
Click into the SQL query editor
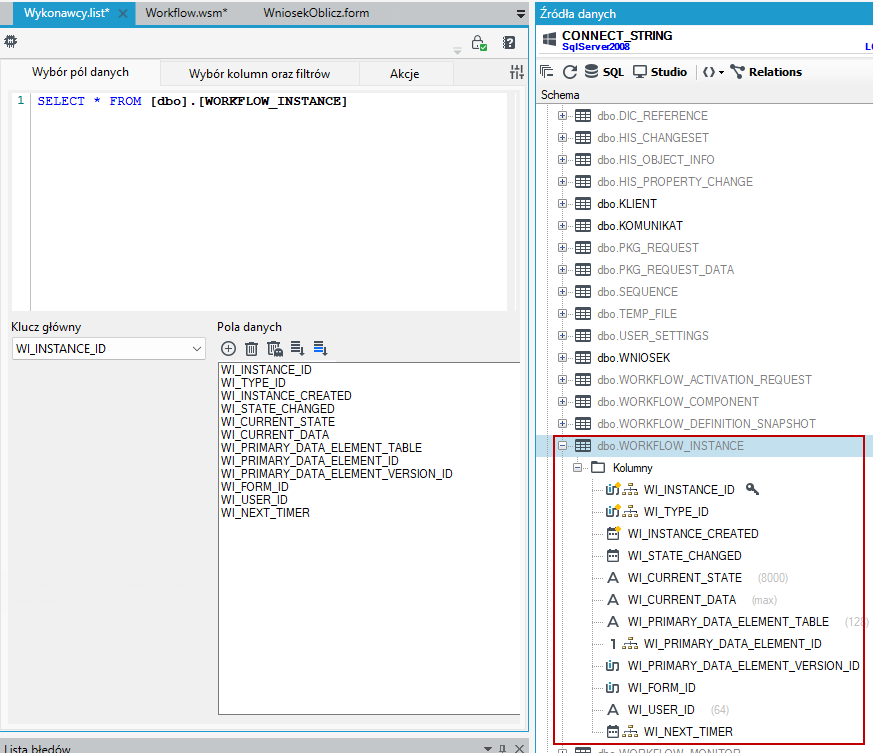coord(268,202)
